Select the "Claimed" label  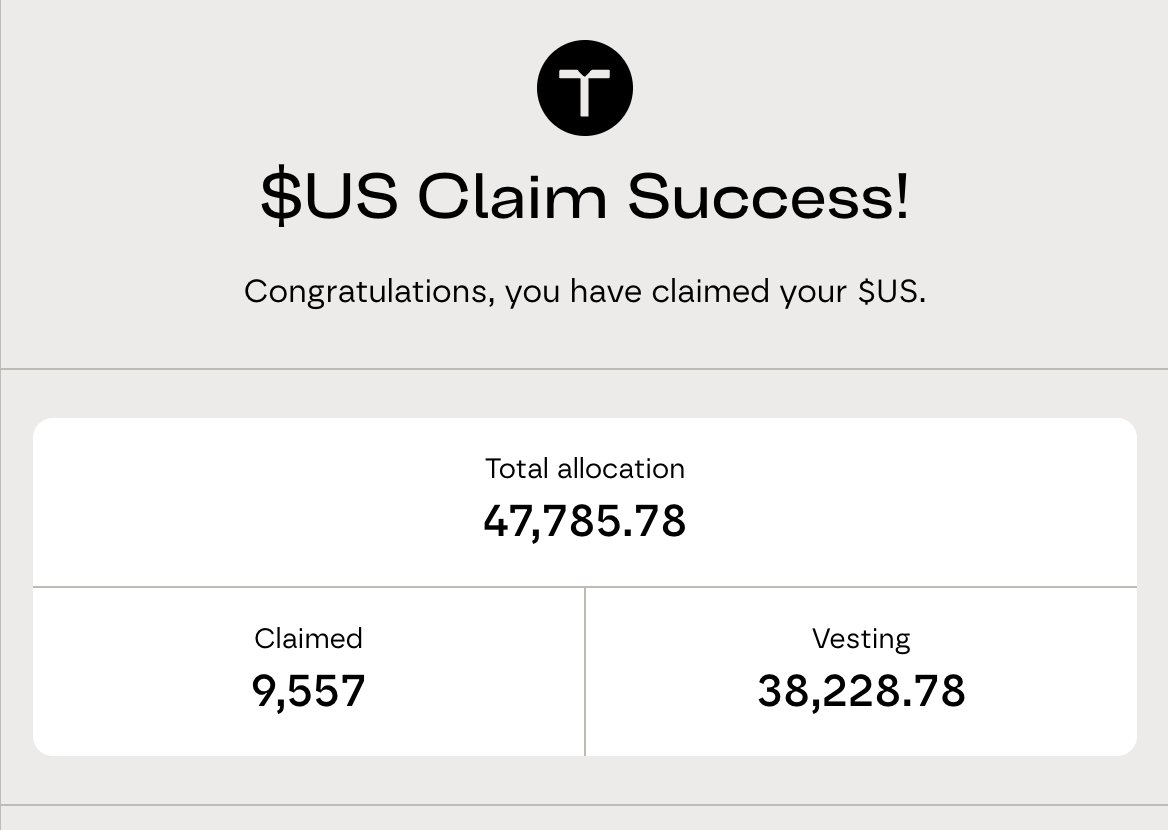pos(308,638)
